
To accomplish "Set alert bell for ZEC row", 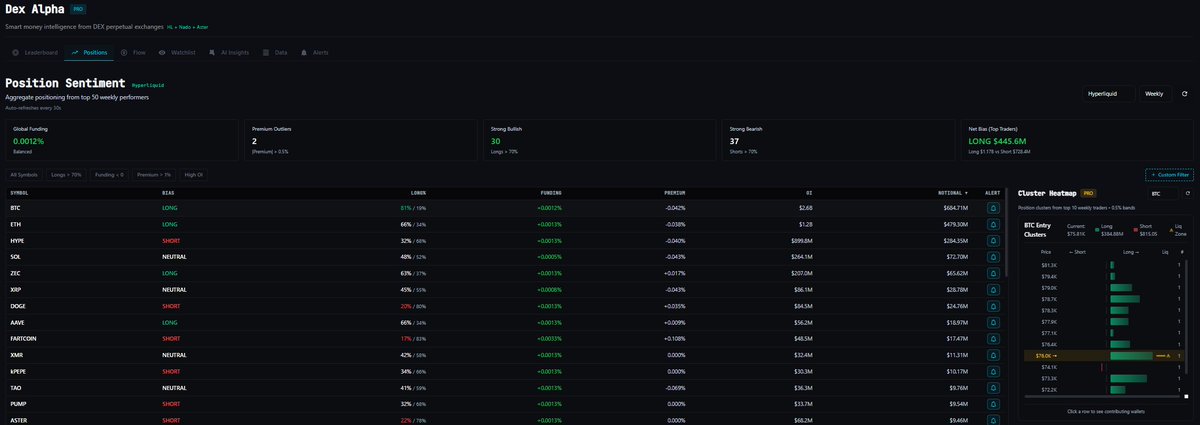I will pos(993,273).
